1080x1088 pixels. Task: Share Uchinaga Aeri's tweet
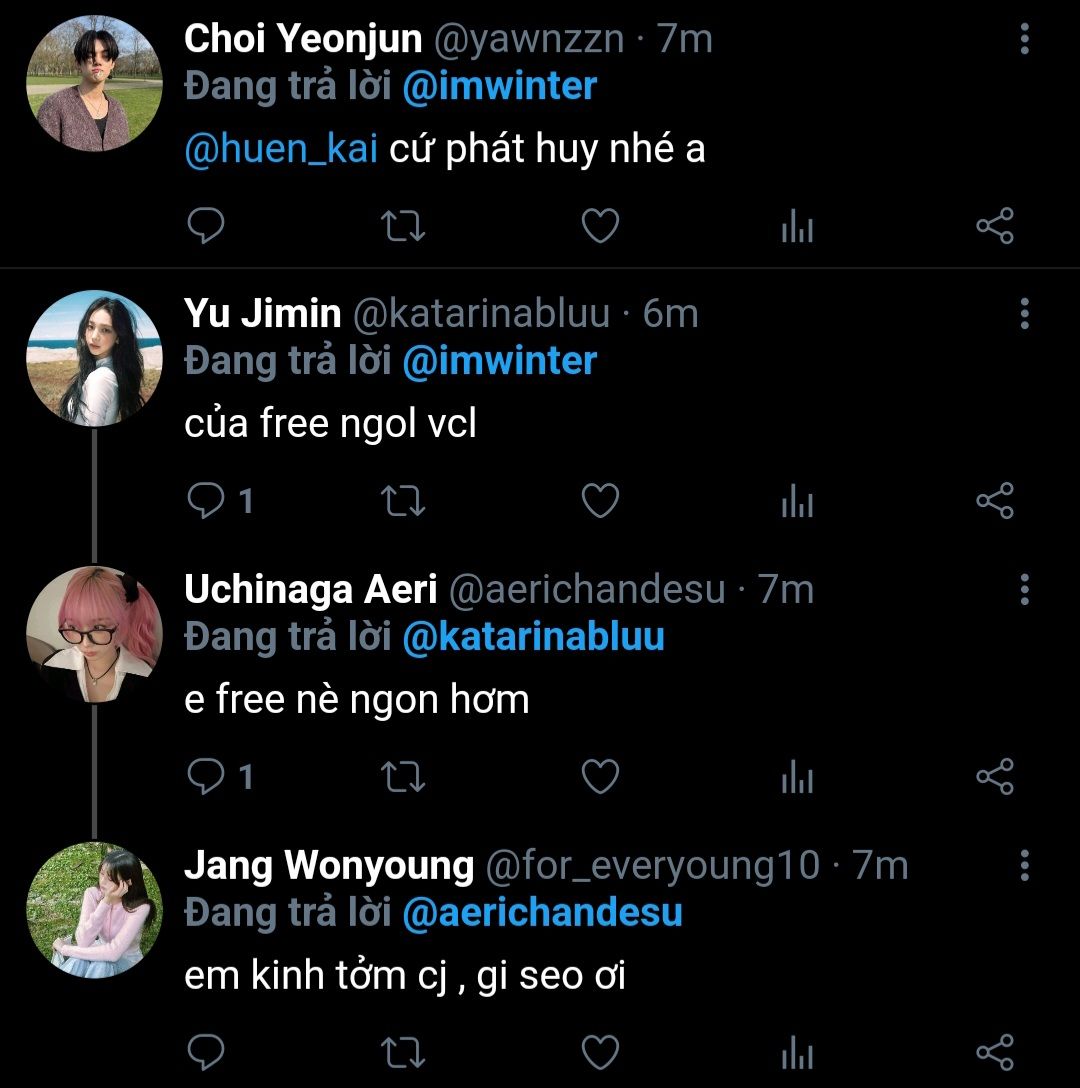point(994,776)
